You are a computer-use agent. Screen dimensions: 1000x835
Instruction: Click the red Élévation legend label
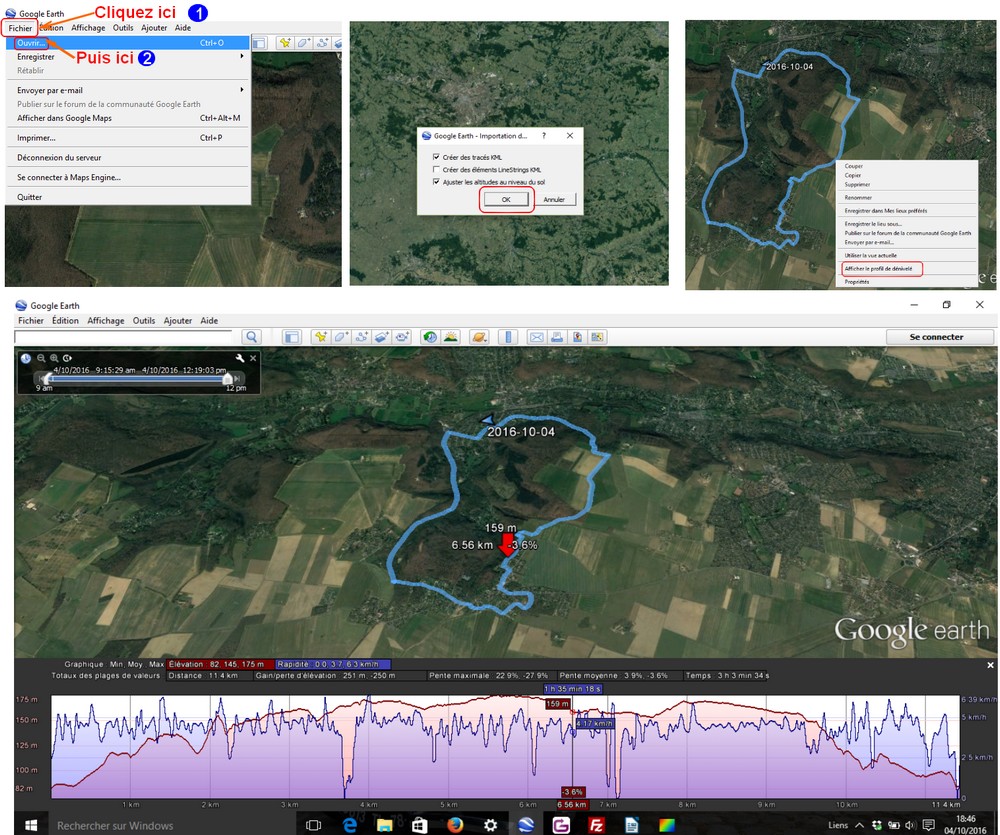(220, 664)
